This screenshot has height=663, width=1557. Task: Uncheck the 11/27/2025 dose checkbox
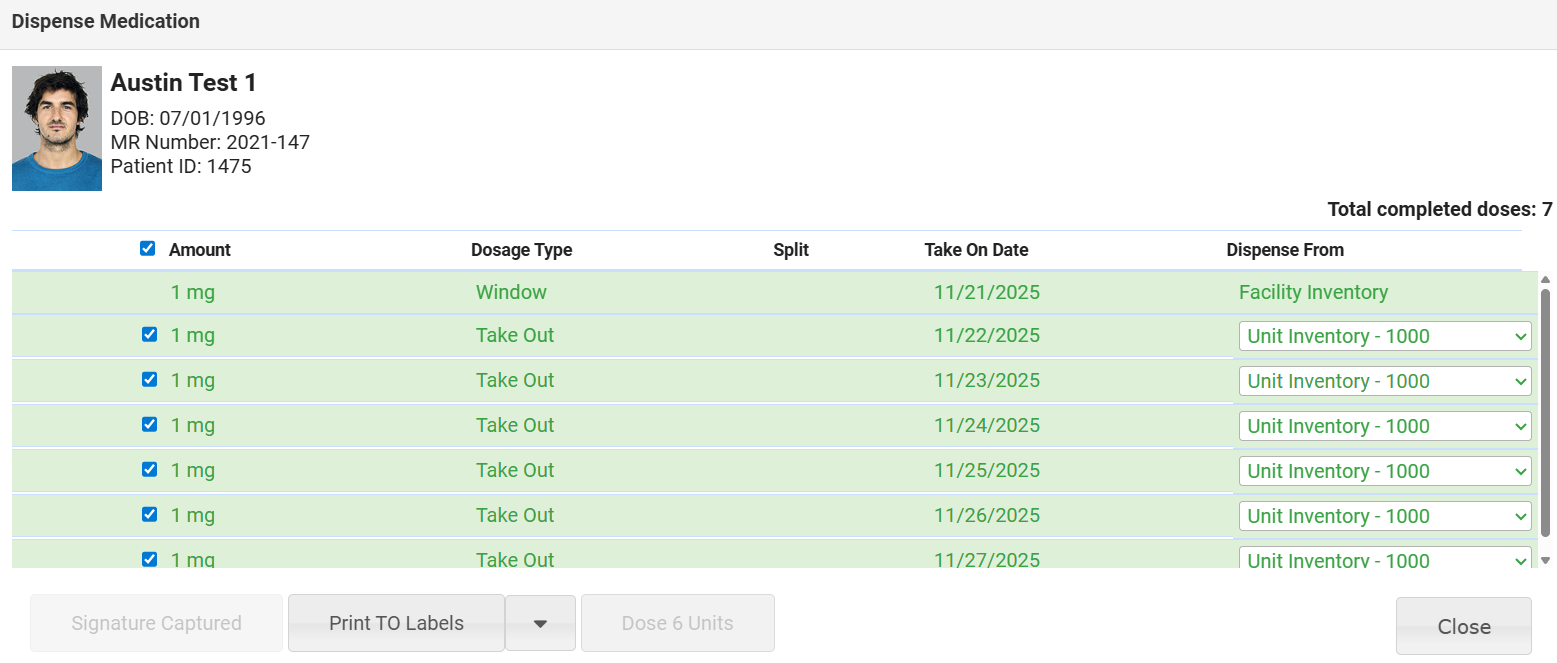(150, 559)
